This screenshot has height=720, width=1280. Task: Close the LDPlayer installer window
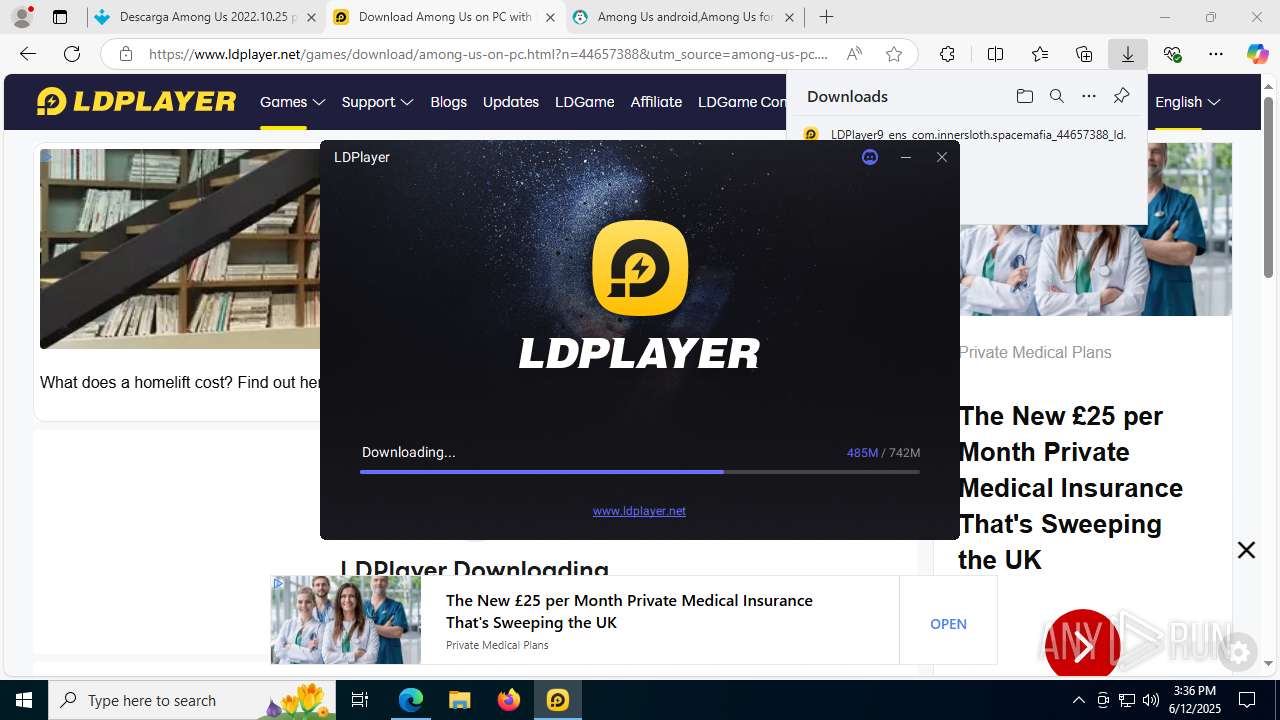[x=942, y=157]
